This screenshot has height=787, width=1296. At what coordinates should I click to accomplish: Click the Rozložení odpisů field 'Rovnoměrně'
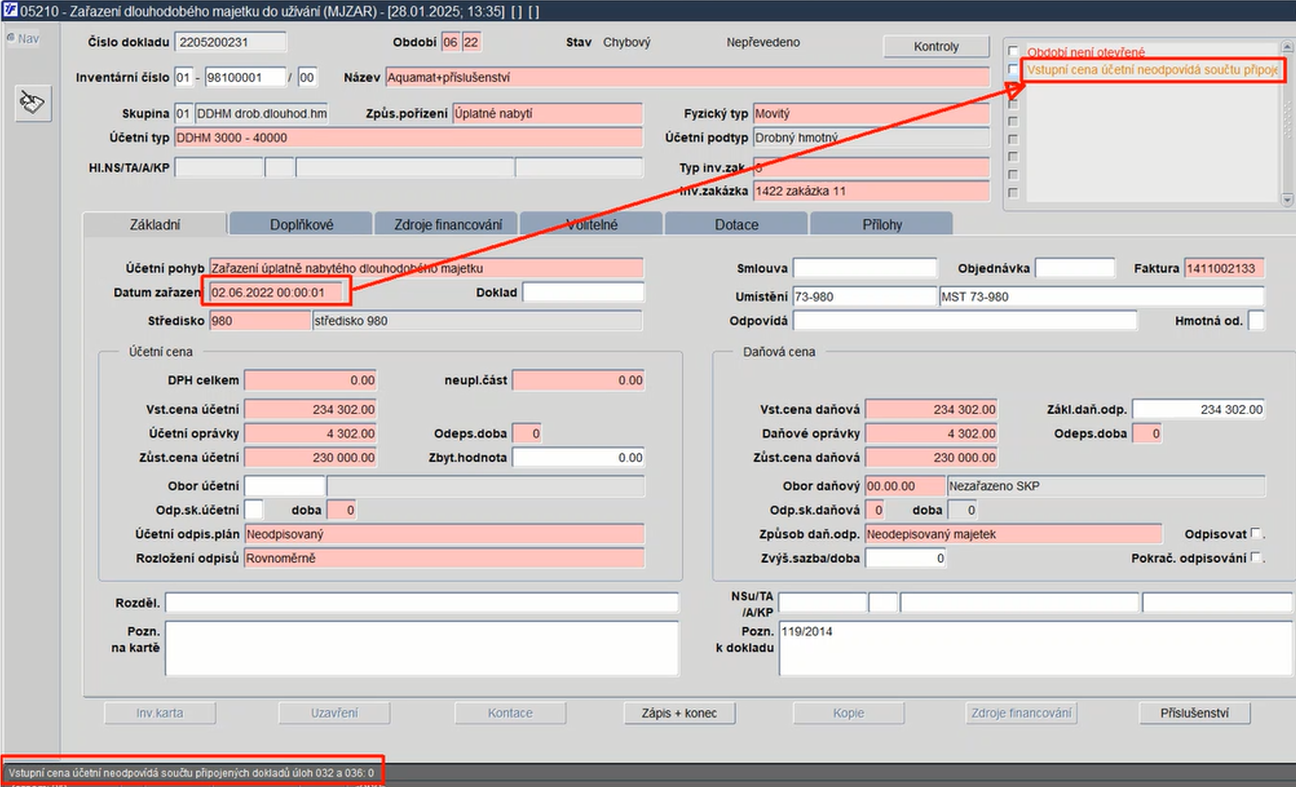445,558
